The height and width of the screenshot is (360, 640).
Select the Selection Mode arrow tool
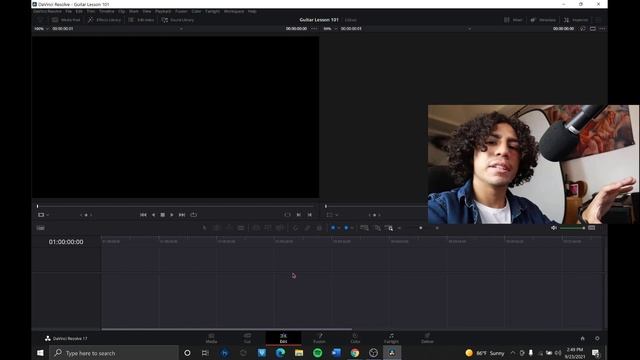click(204, 228)
